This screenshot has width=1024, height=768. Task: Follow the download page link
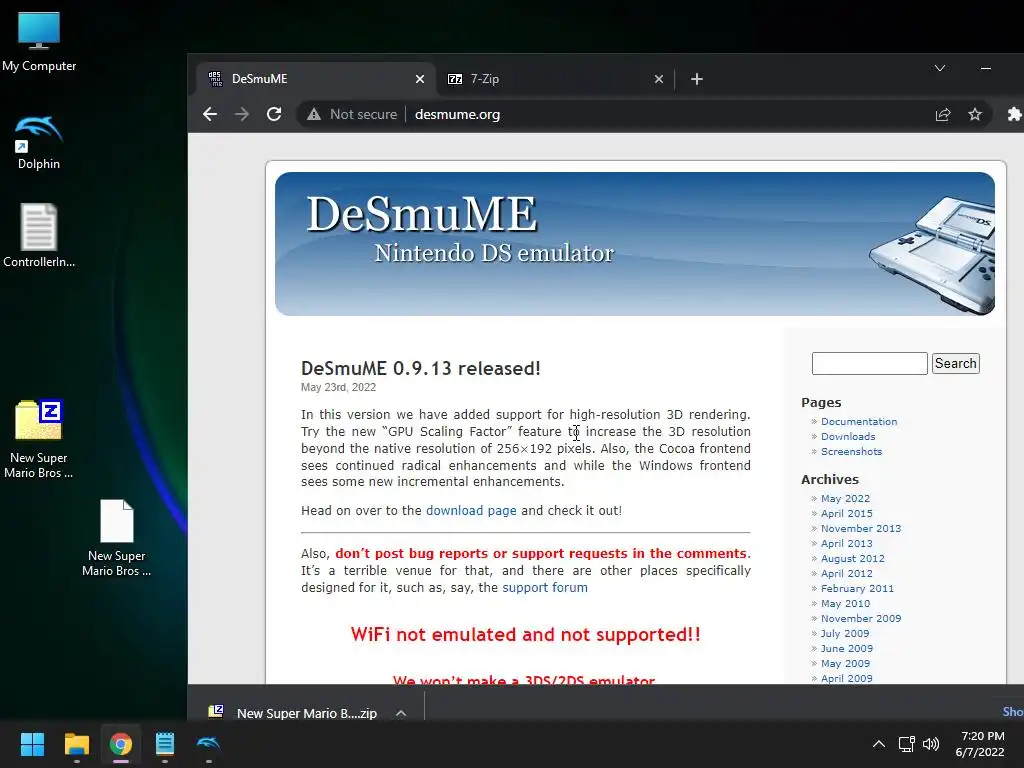pyautogui.click(x=471, y=511)
